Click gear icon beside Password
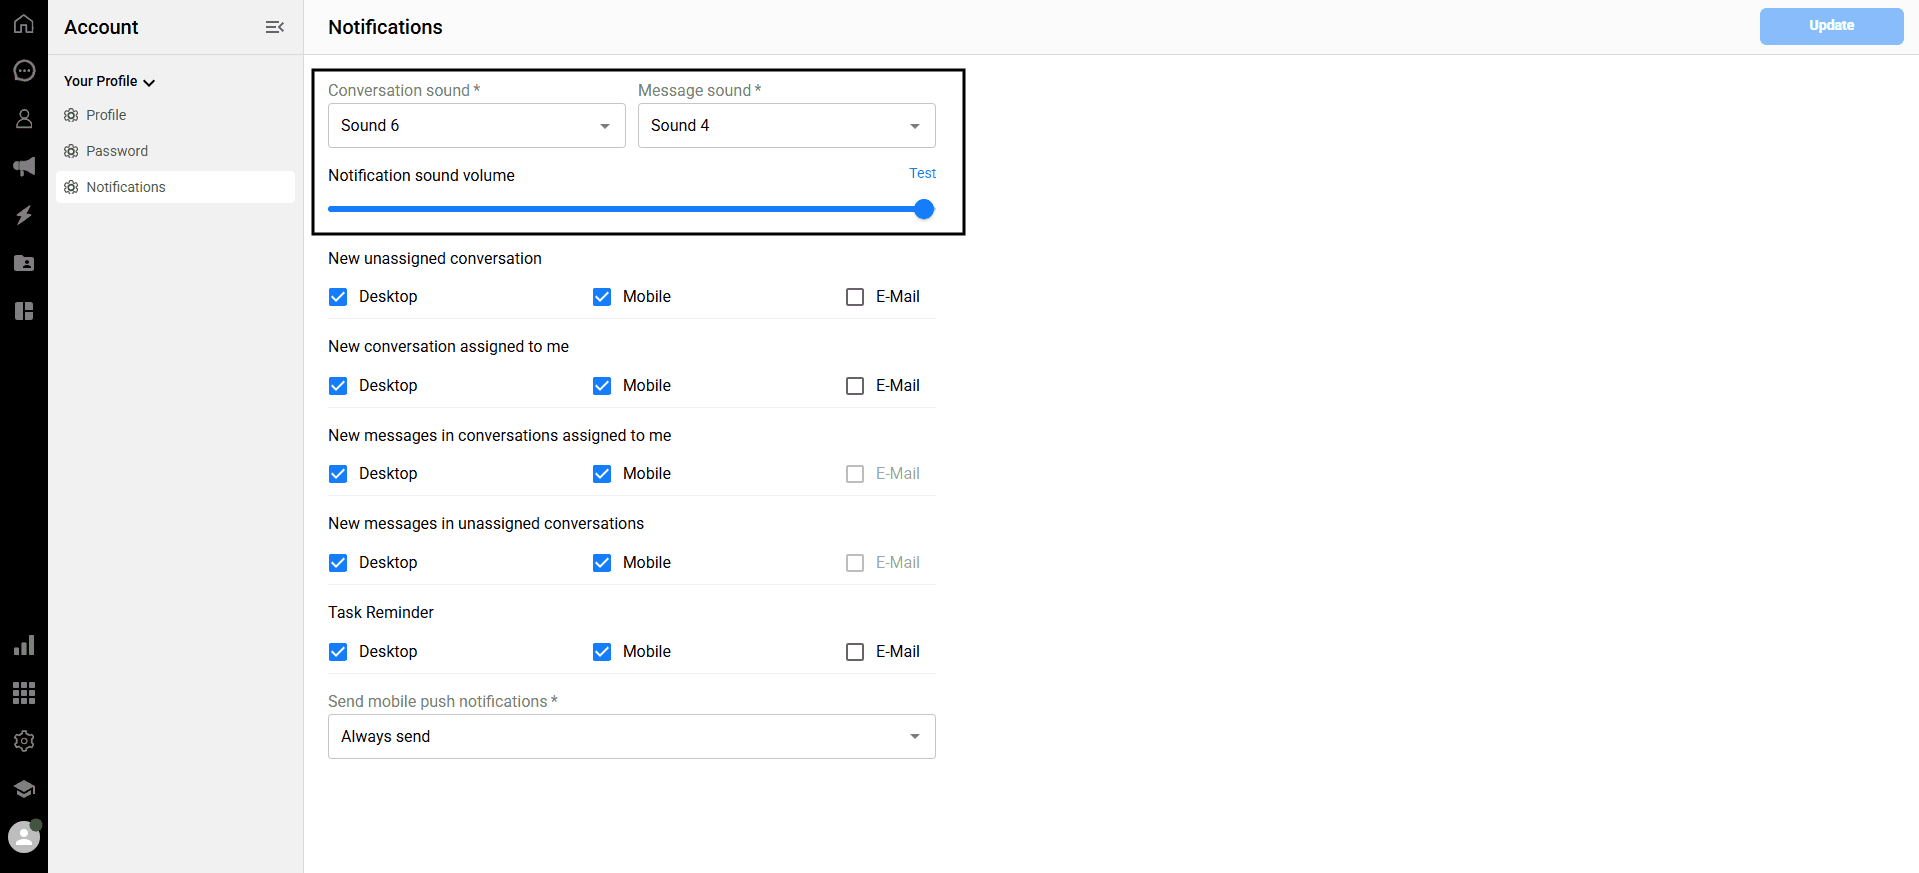This screenshot has width=1919, height=873. coord(71,151)
